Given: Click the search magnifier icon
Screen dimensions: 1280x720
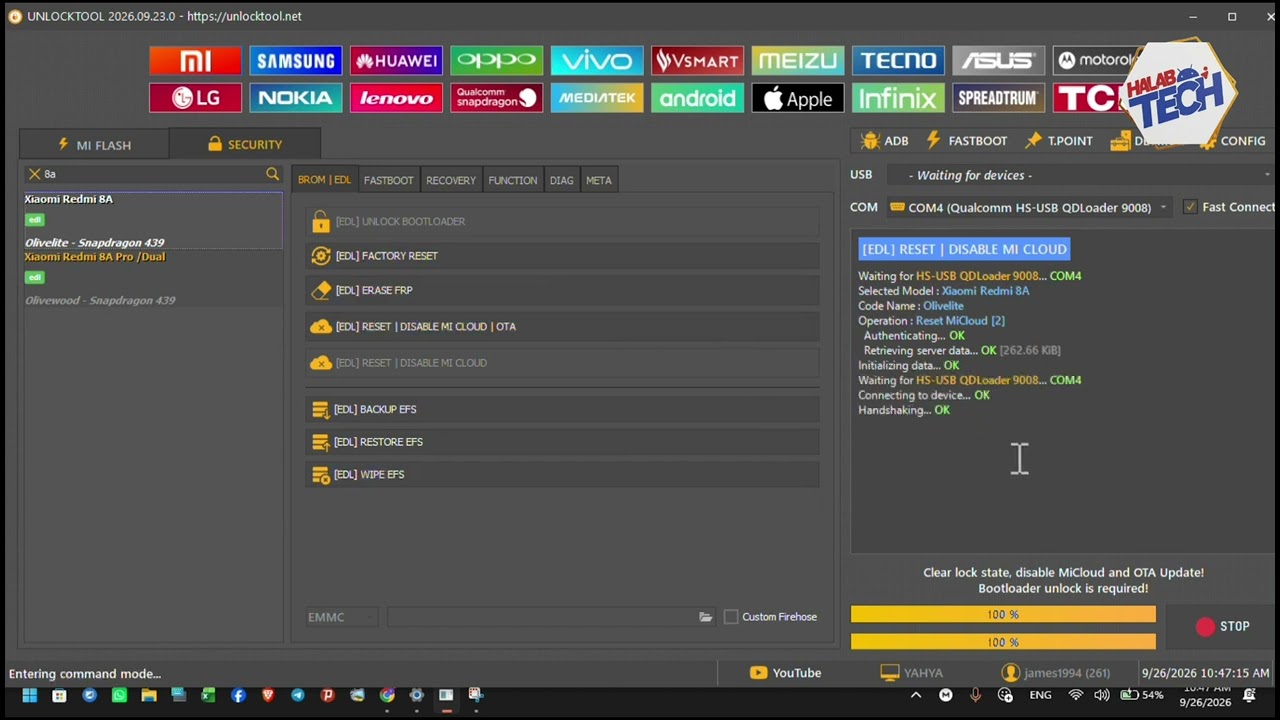Looking at the screenshot, I should click(x=272, y=174).
